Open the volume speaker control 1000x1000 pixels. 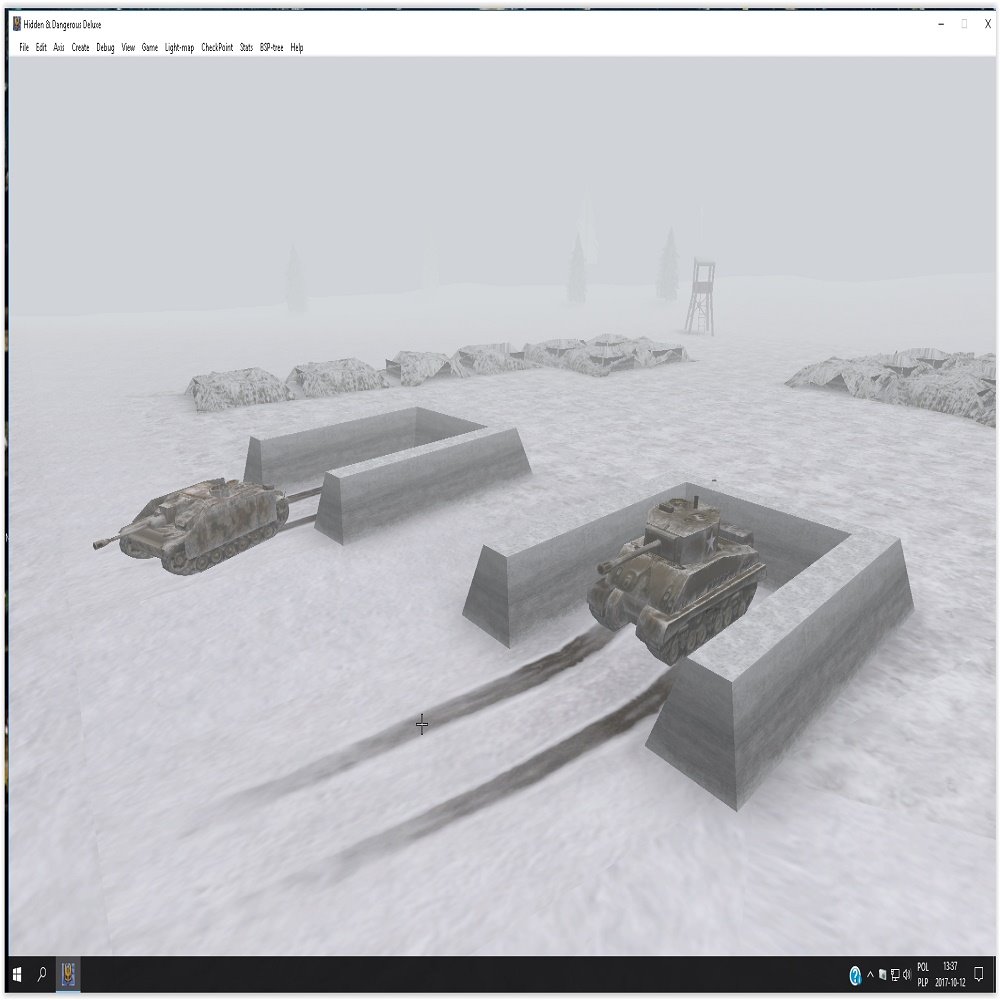point(907,974)
